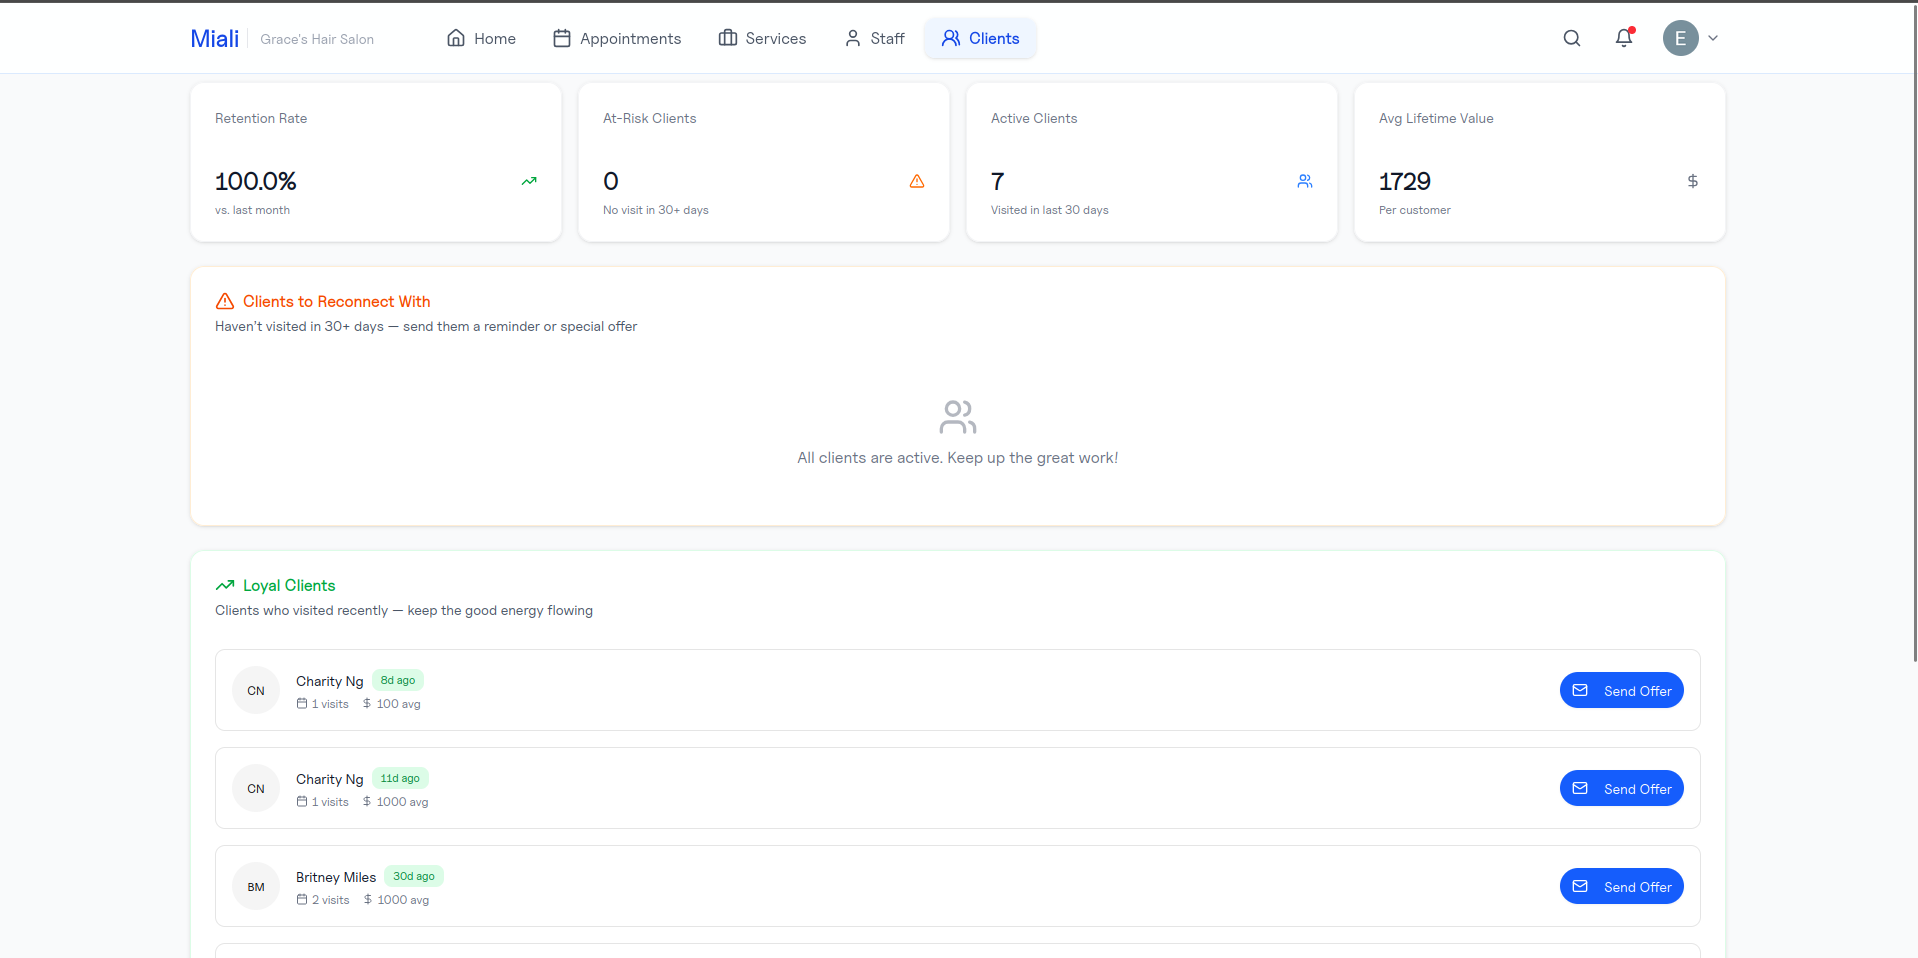Image resolution: width=1918 pixels, height=958 pixels.
Task: Send Offer to Charity Ng
Action: pyautogui.click(x=1621, y=690)
